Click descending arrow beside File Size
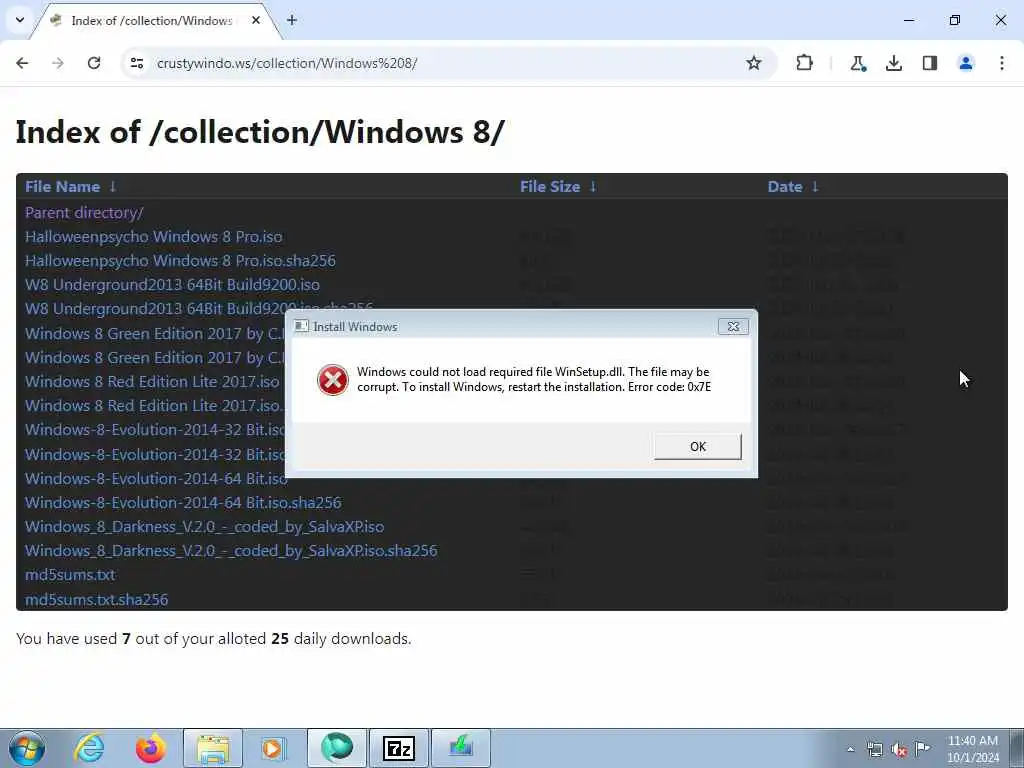 (x=593, y=187)
